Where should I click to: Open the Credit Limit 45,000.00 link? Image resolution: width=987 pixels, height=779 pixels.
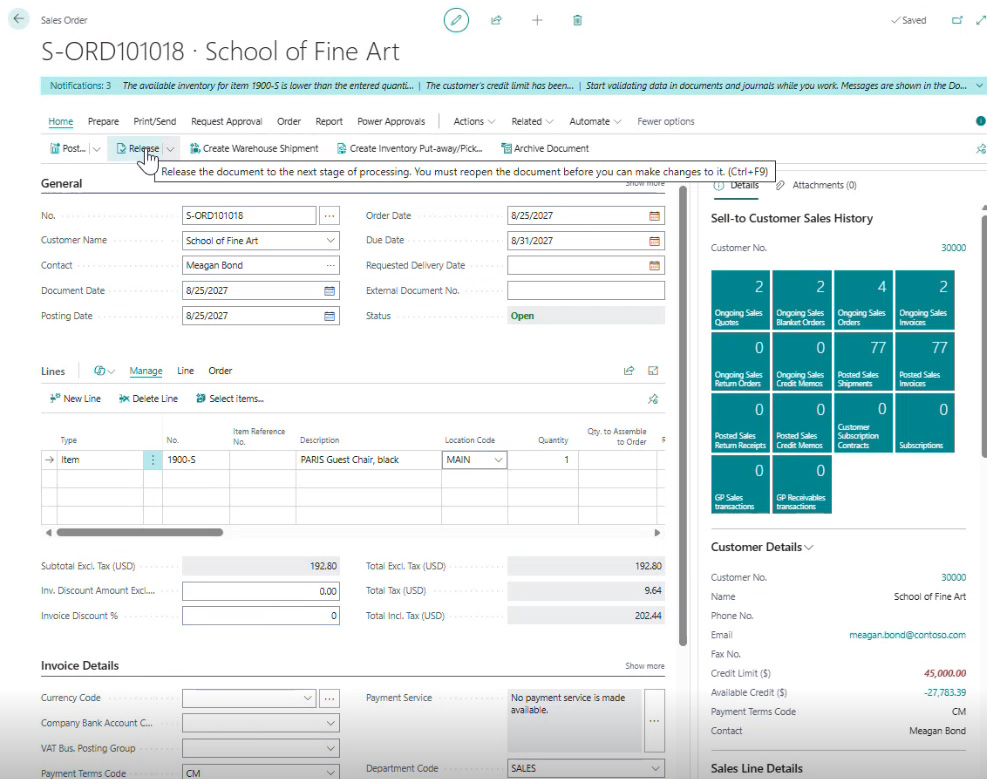944,673
